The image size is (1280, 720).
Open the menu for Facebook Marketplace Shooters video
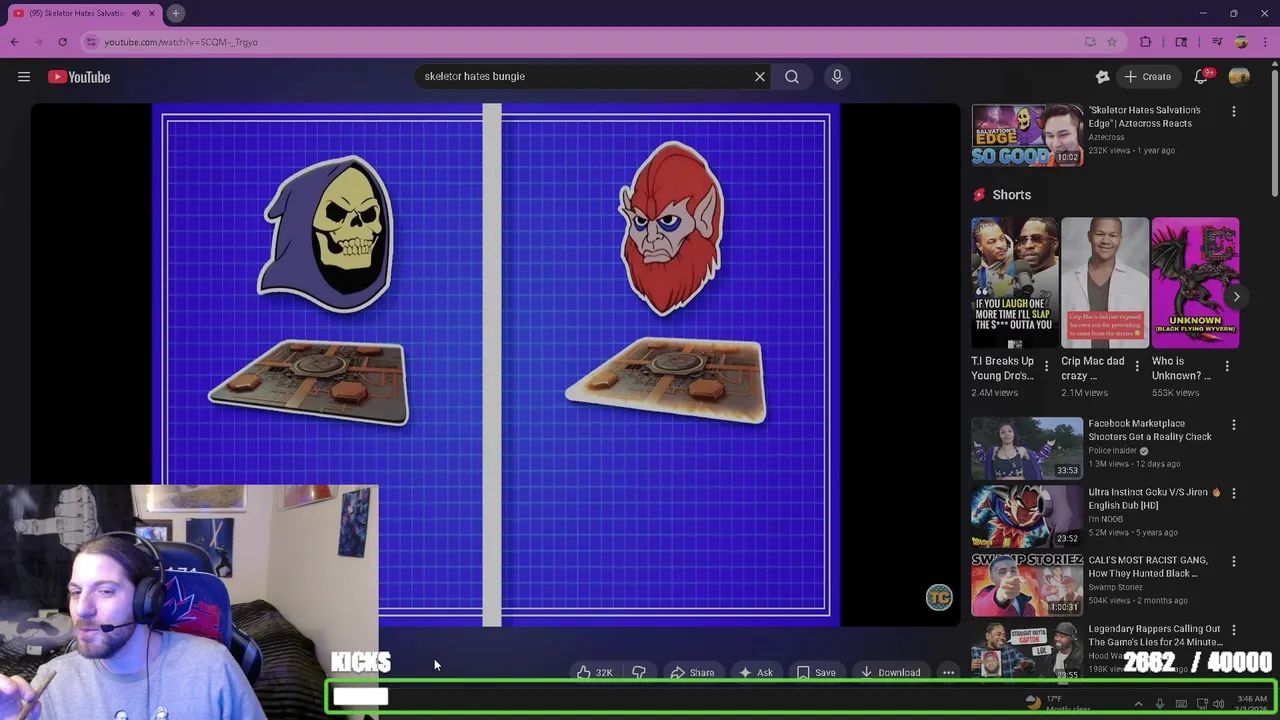[1233, 425]
